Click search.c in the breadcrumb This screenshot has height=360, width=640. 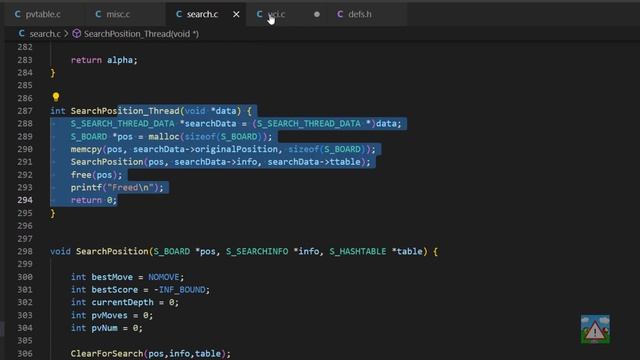[45, 34]
